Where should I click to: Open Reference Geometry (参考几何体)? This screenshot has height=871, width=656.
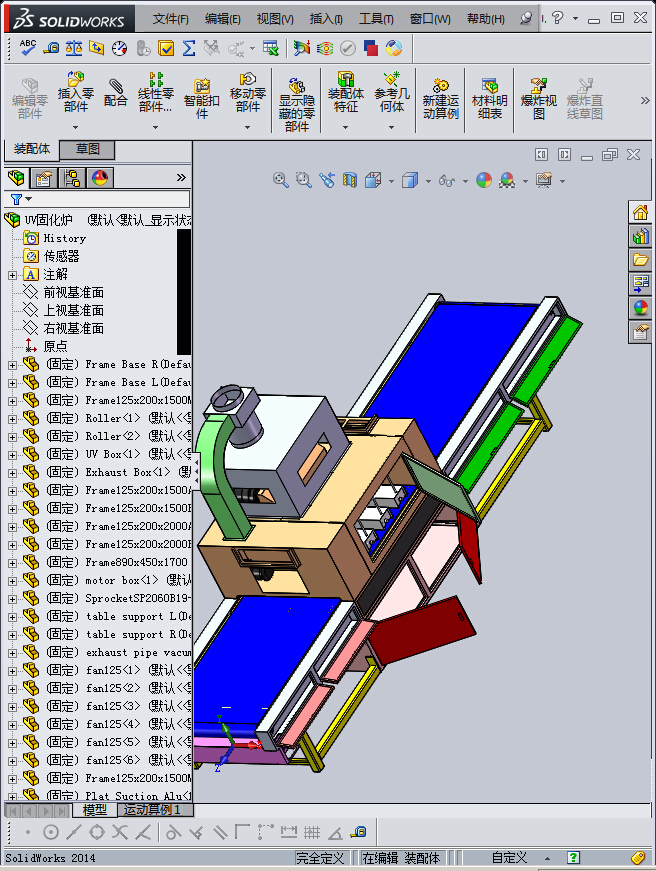point(392,93)
